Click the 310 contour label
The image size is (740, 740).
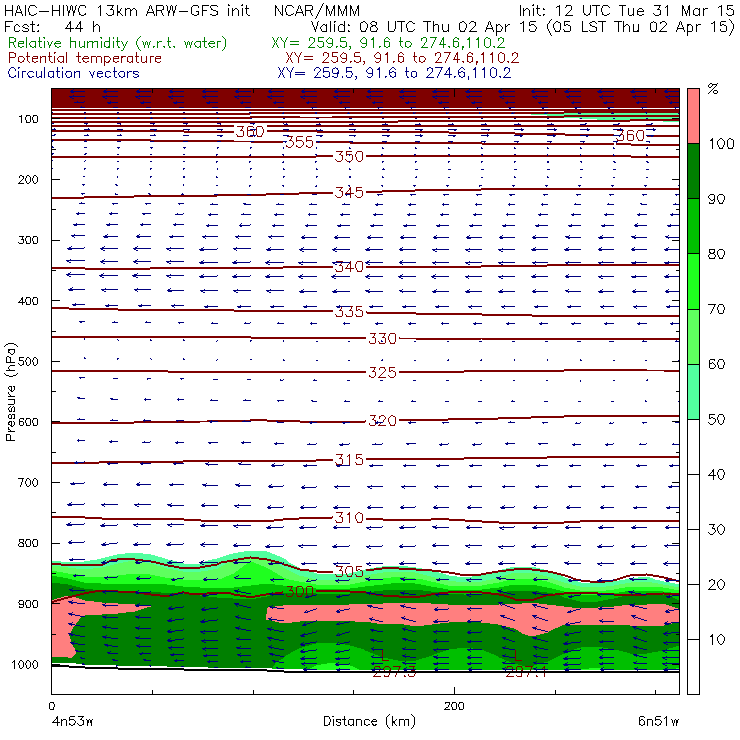[x=349, y=518]
